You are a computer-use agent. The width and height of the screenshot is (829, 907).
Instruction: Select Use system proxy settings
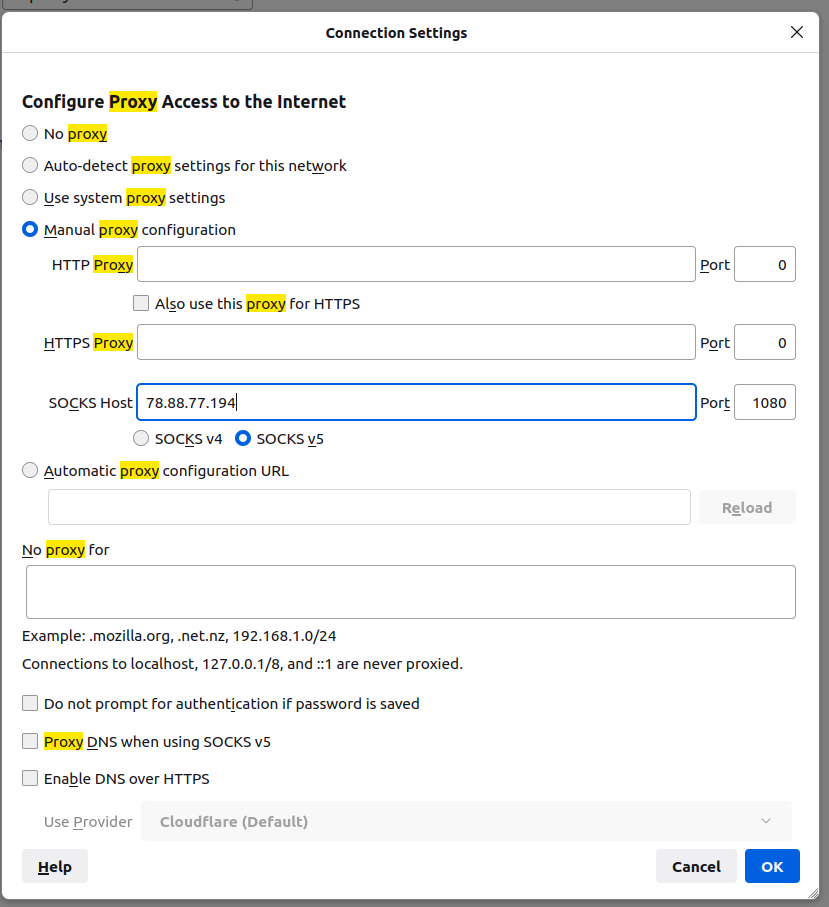pyautogui.click(x=31, y=198)
